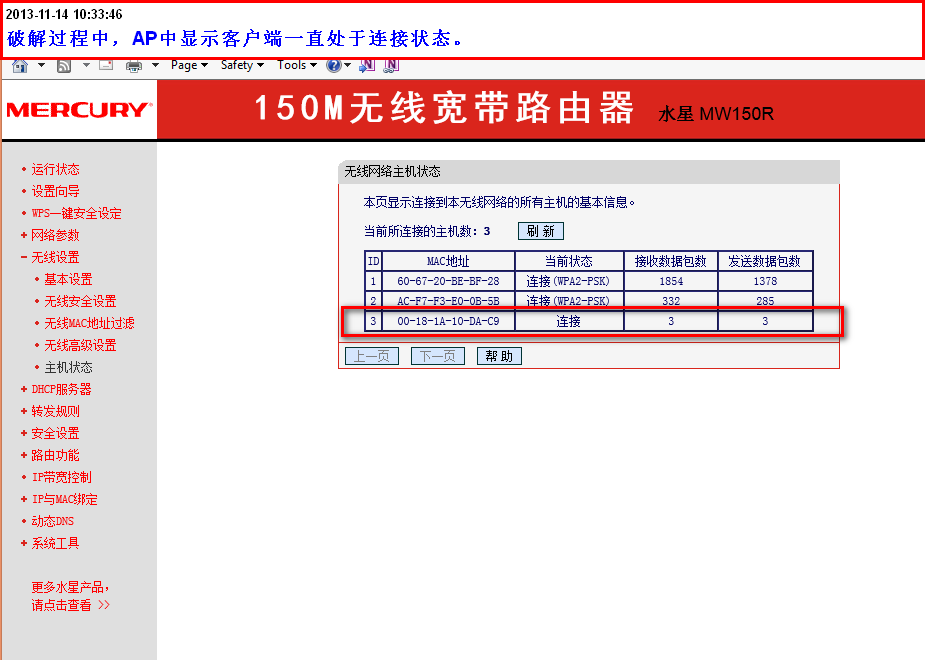Image resolution: width=925 pixels, height=660 pixels.
Task: Click the 连接 status for row 3
Action: 569,321
